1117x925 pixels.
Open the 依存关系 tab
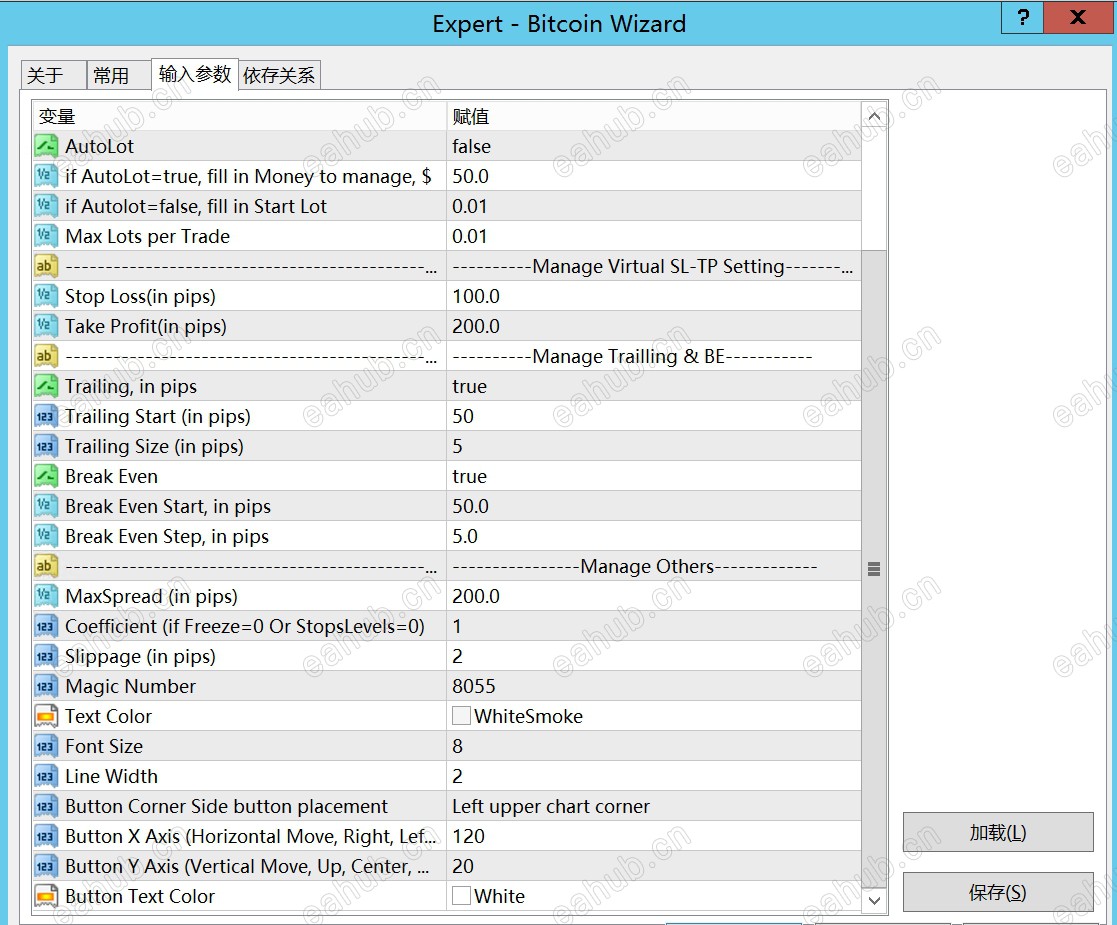(x=279, y=76)
